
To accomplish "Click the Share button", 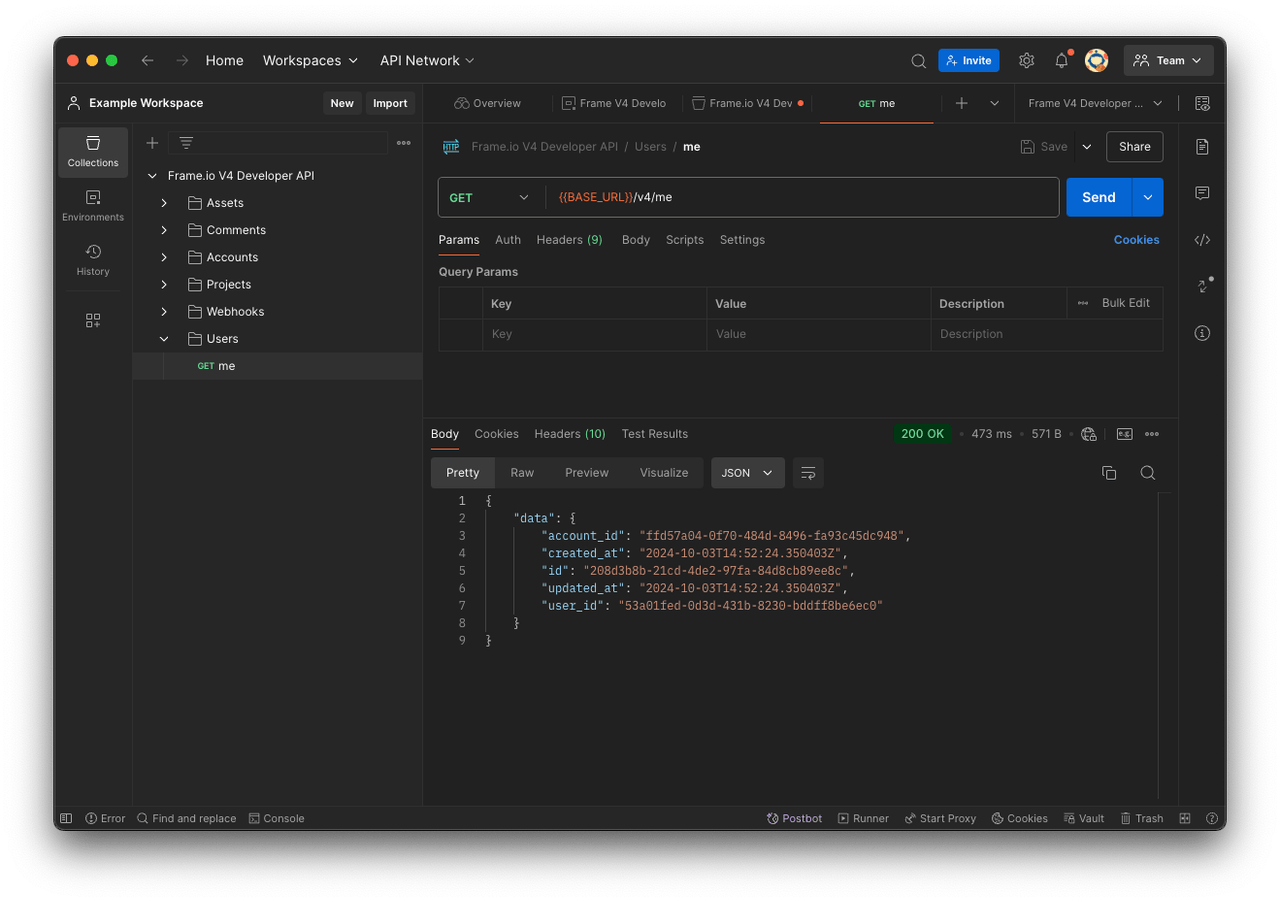I will coord(1134,147).
